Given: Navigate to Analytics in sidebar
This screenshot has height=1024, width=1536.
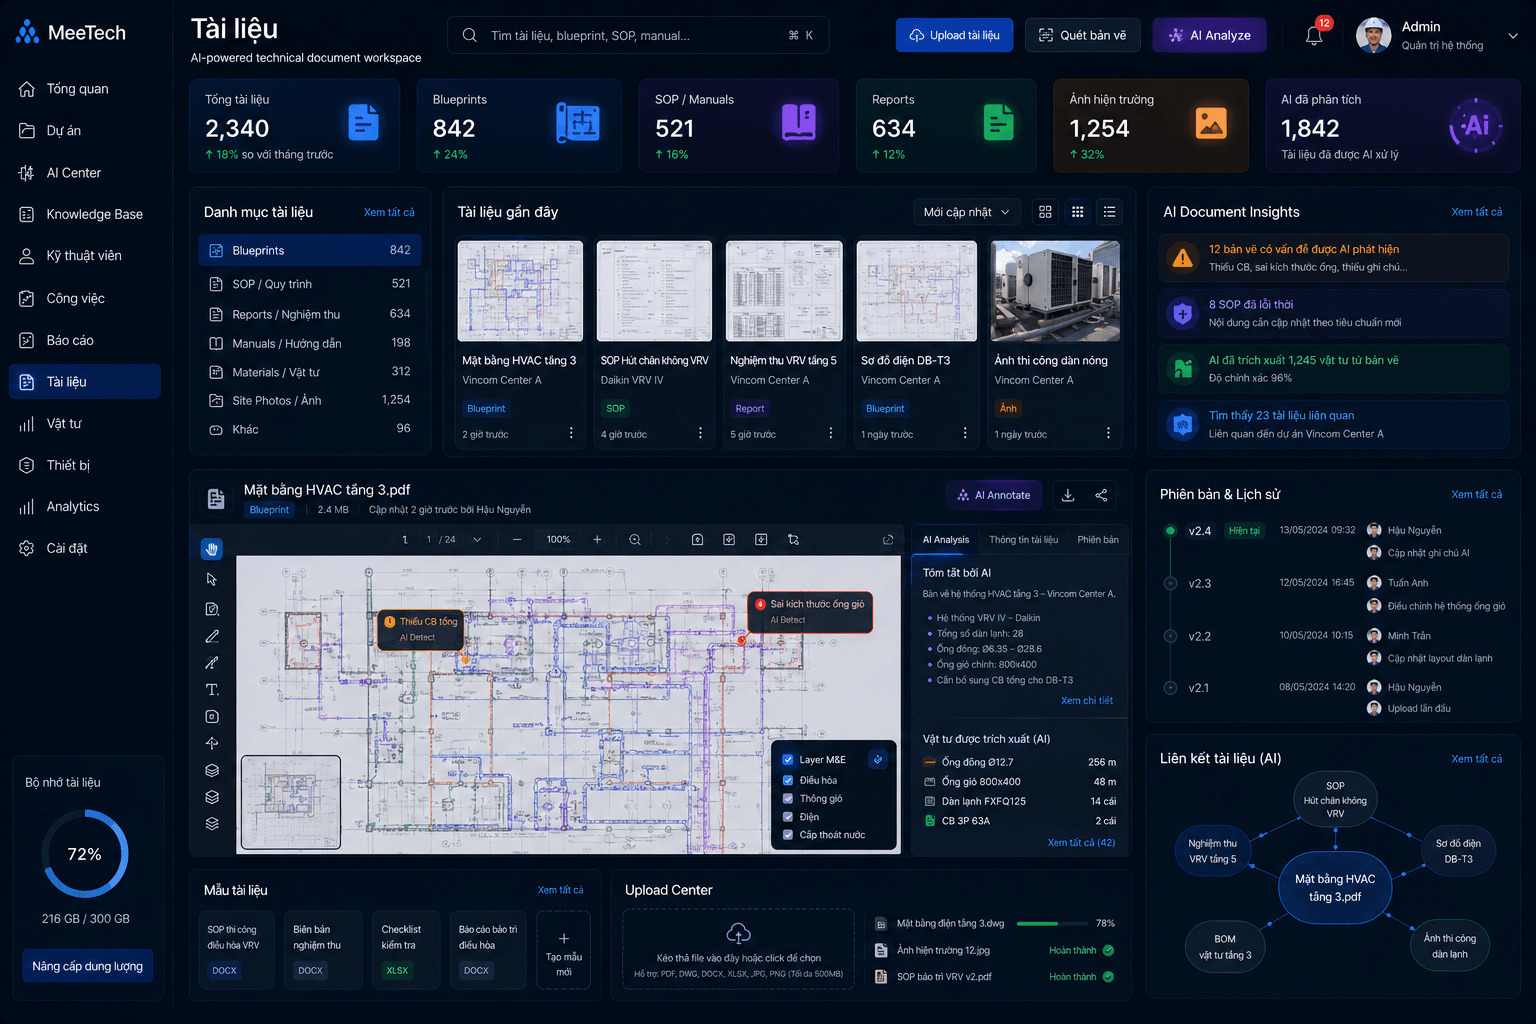Looking at the screenshot, I should point(85,507).
